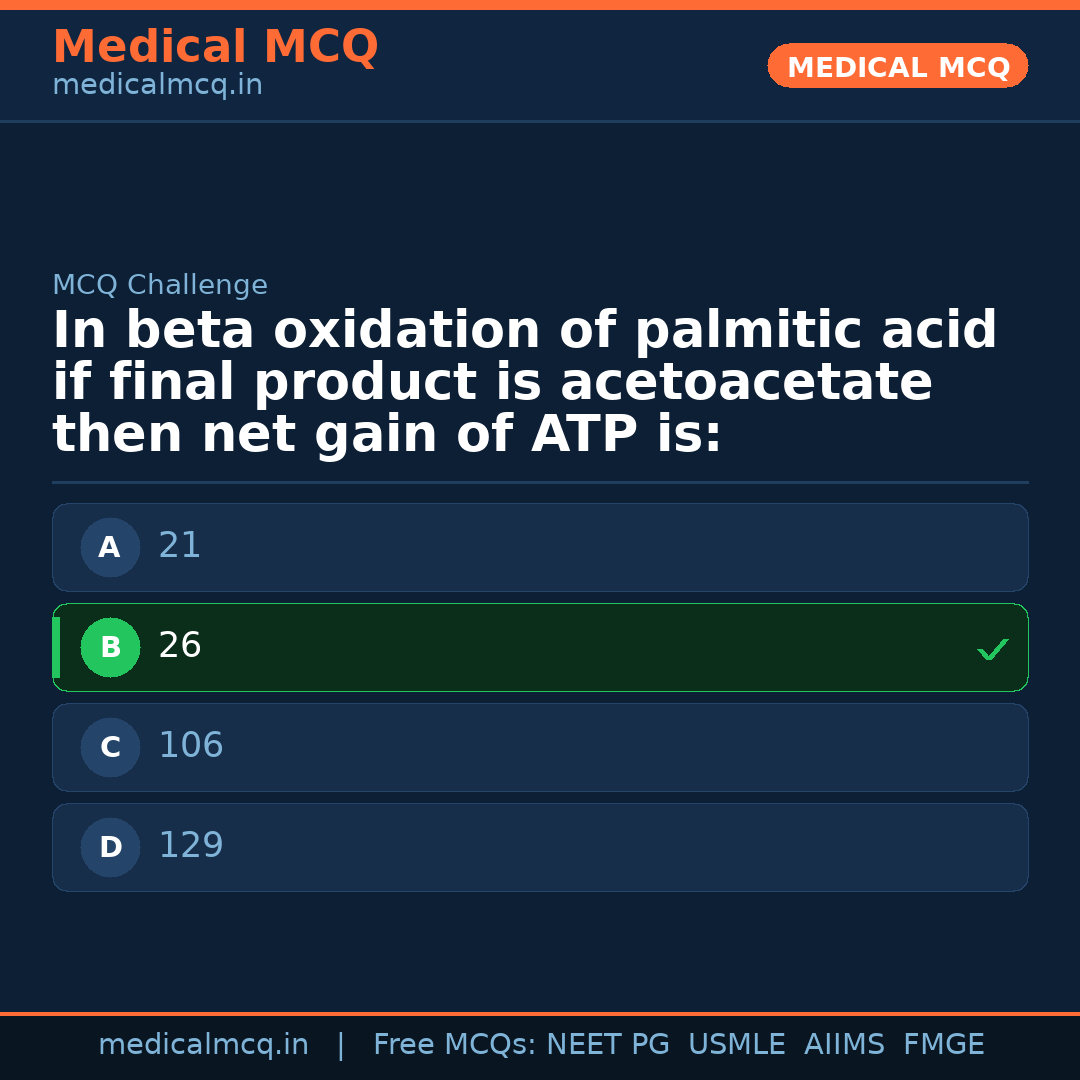Click the green circled B badge
Viewport: 1080px width, 1080px height.
[x=110, y=647]
